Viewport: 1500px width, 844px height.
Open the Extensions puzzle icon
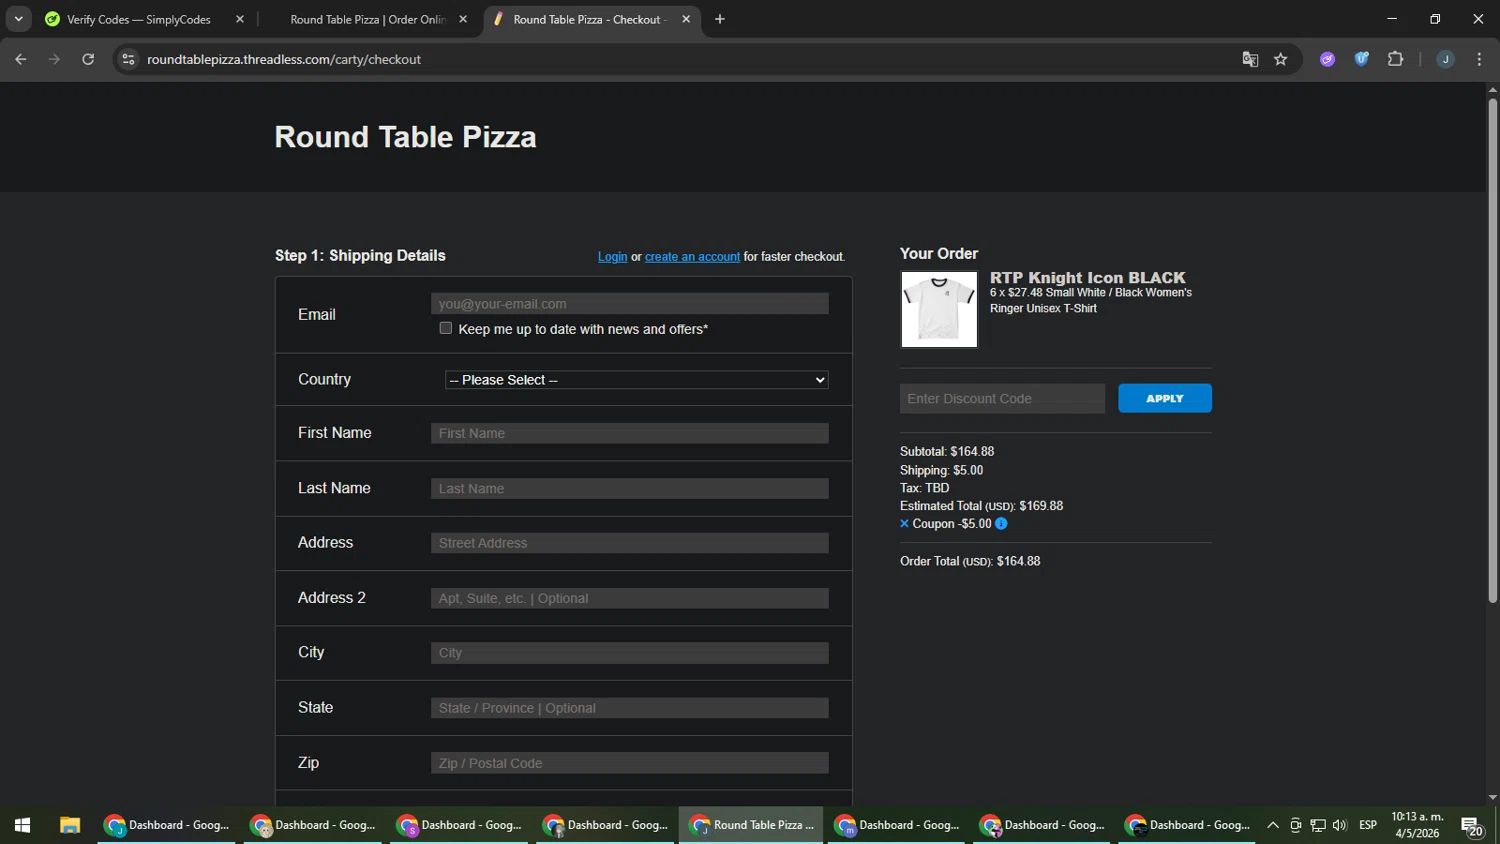point(1396,59)
